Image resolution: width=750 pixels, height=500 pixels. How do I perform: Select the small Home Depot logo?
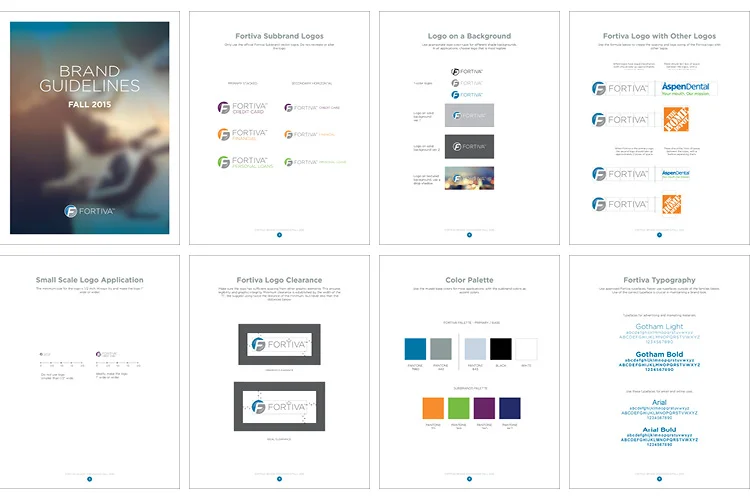coord(672,204)
